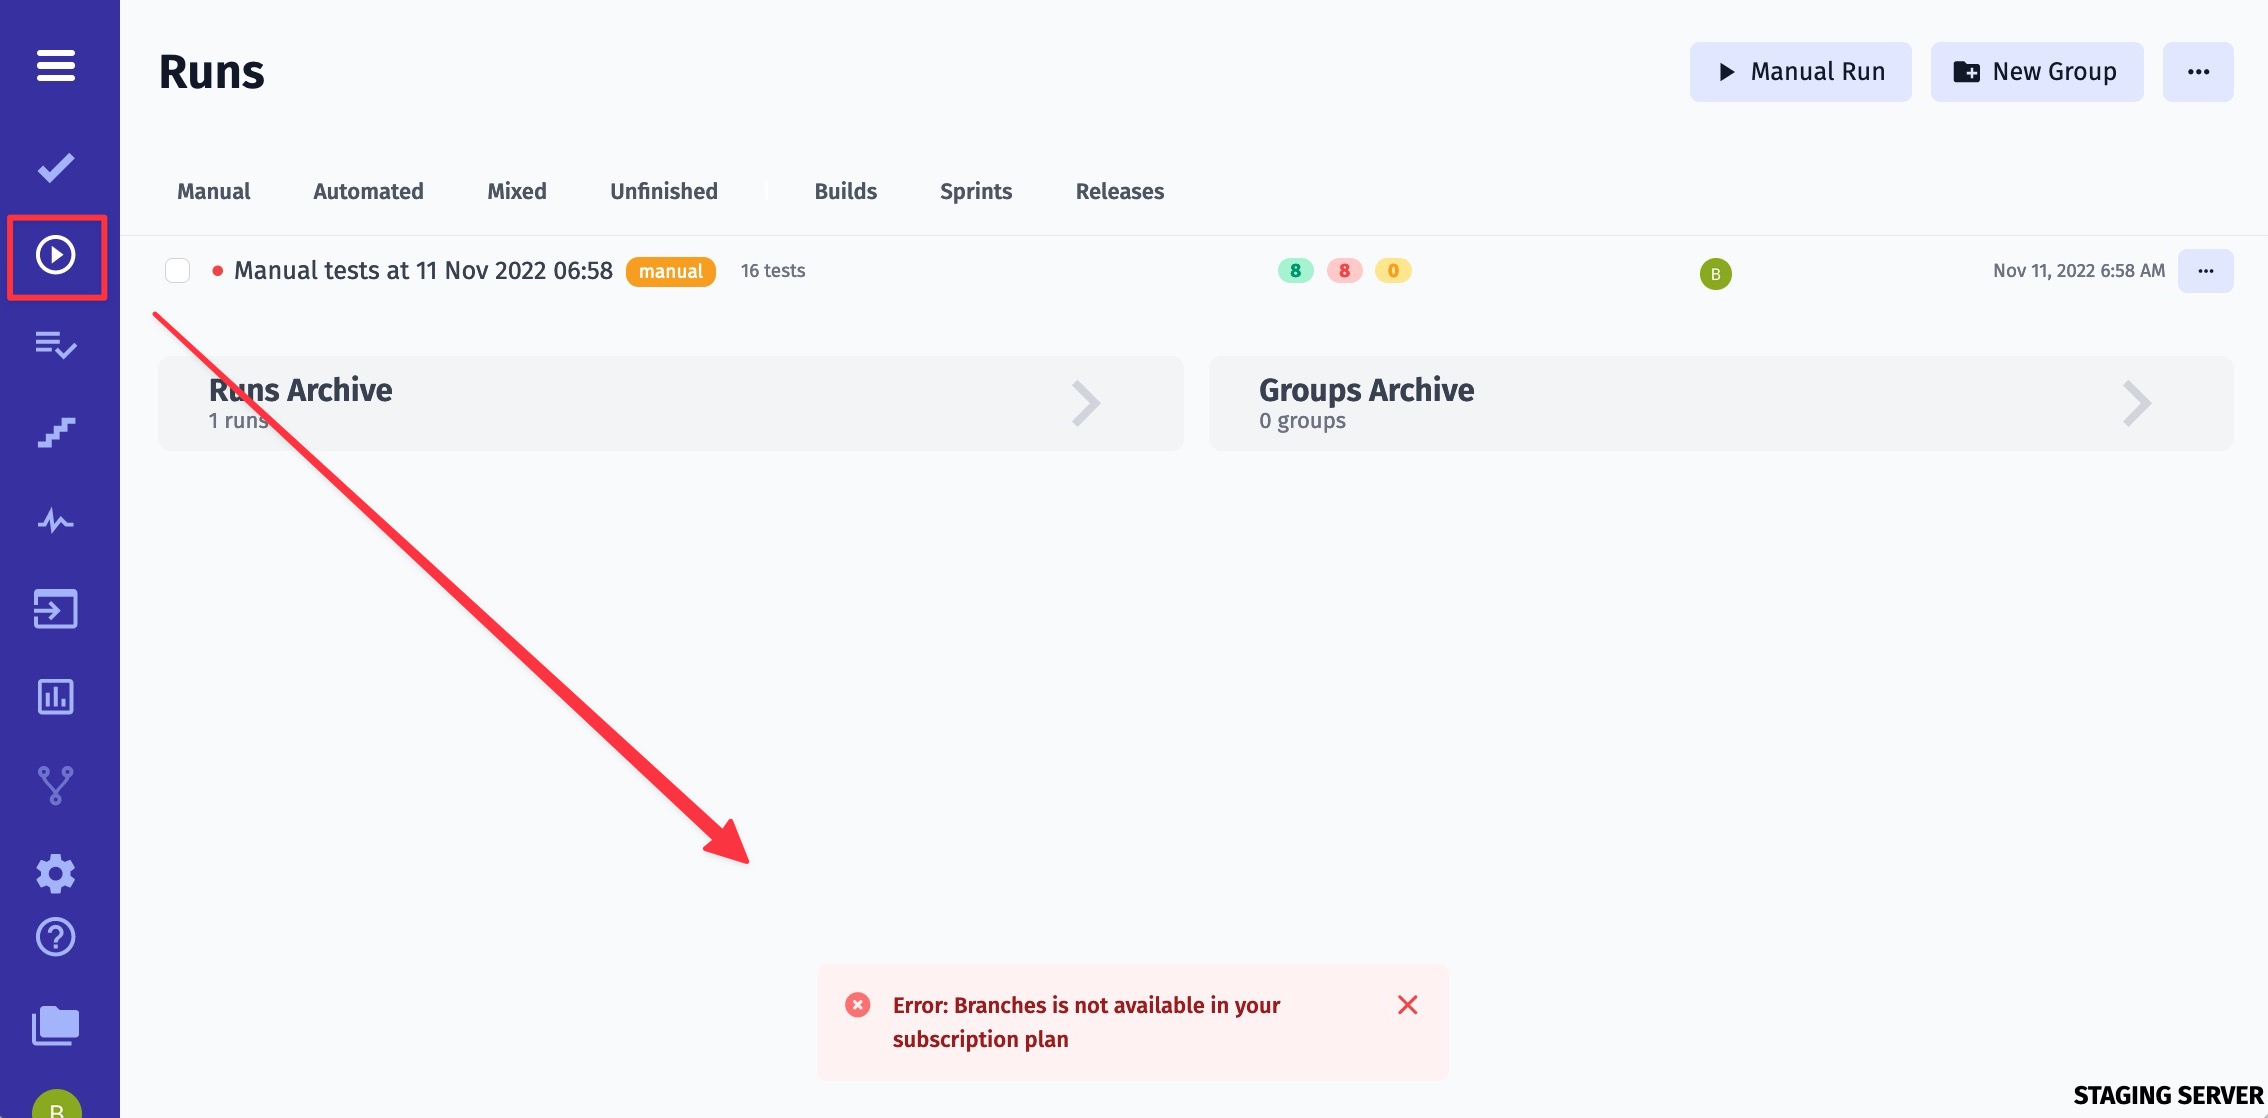
Task: Click the New Group button
Action: tap(2036, 72)
